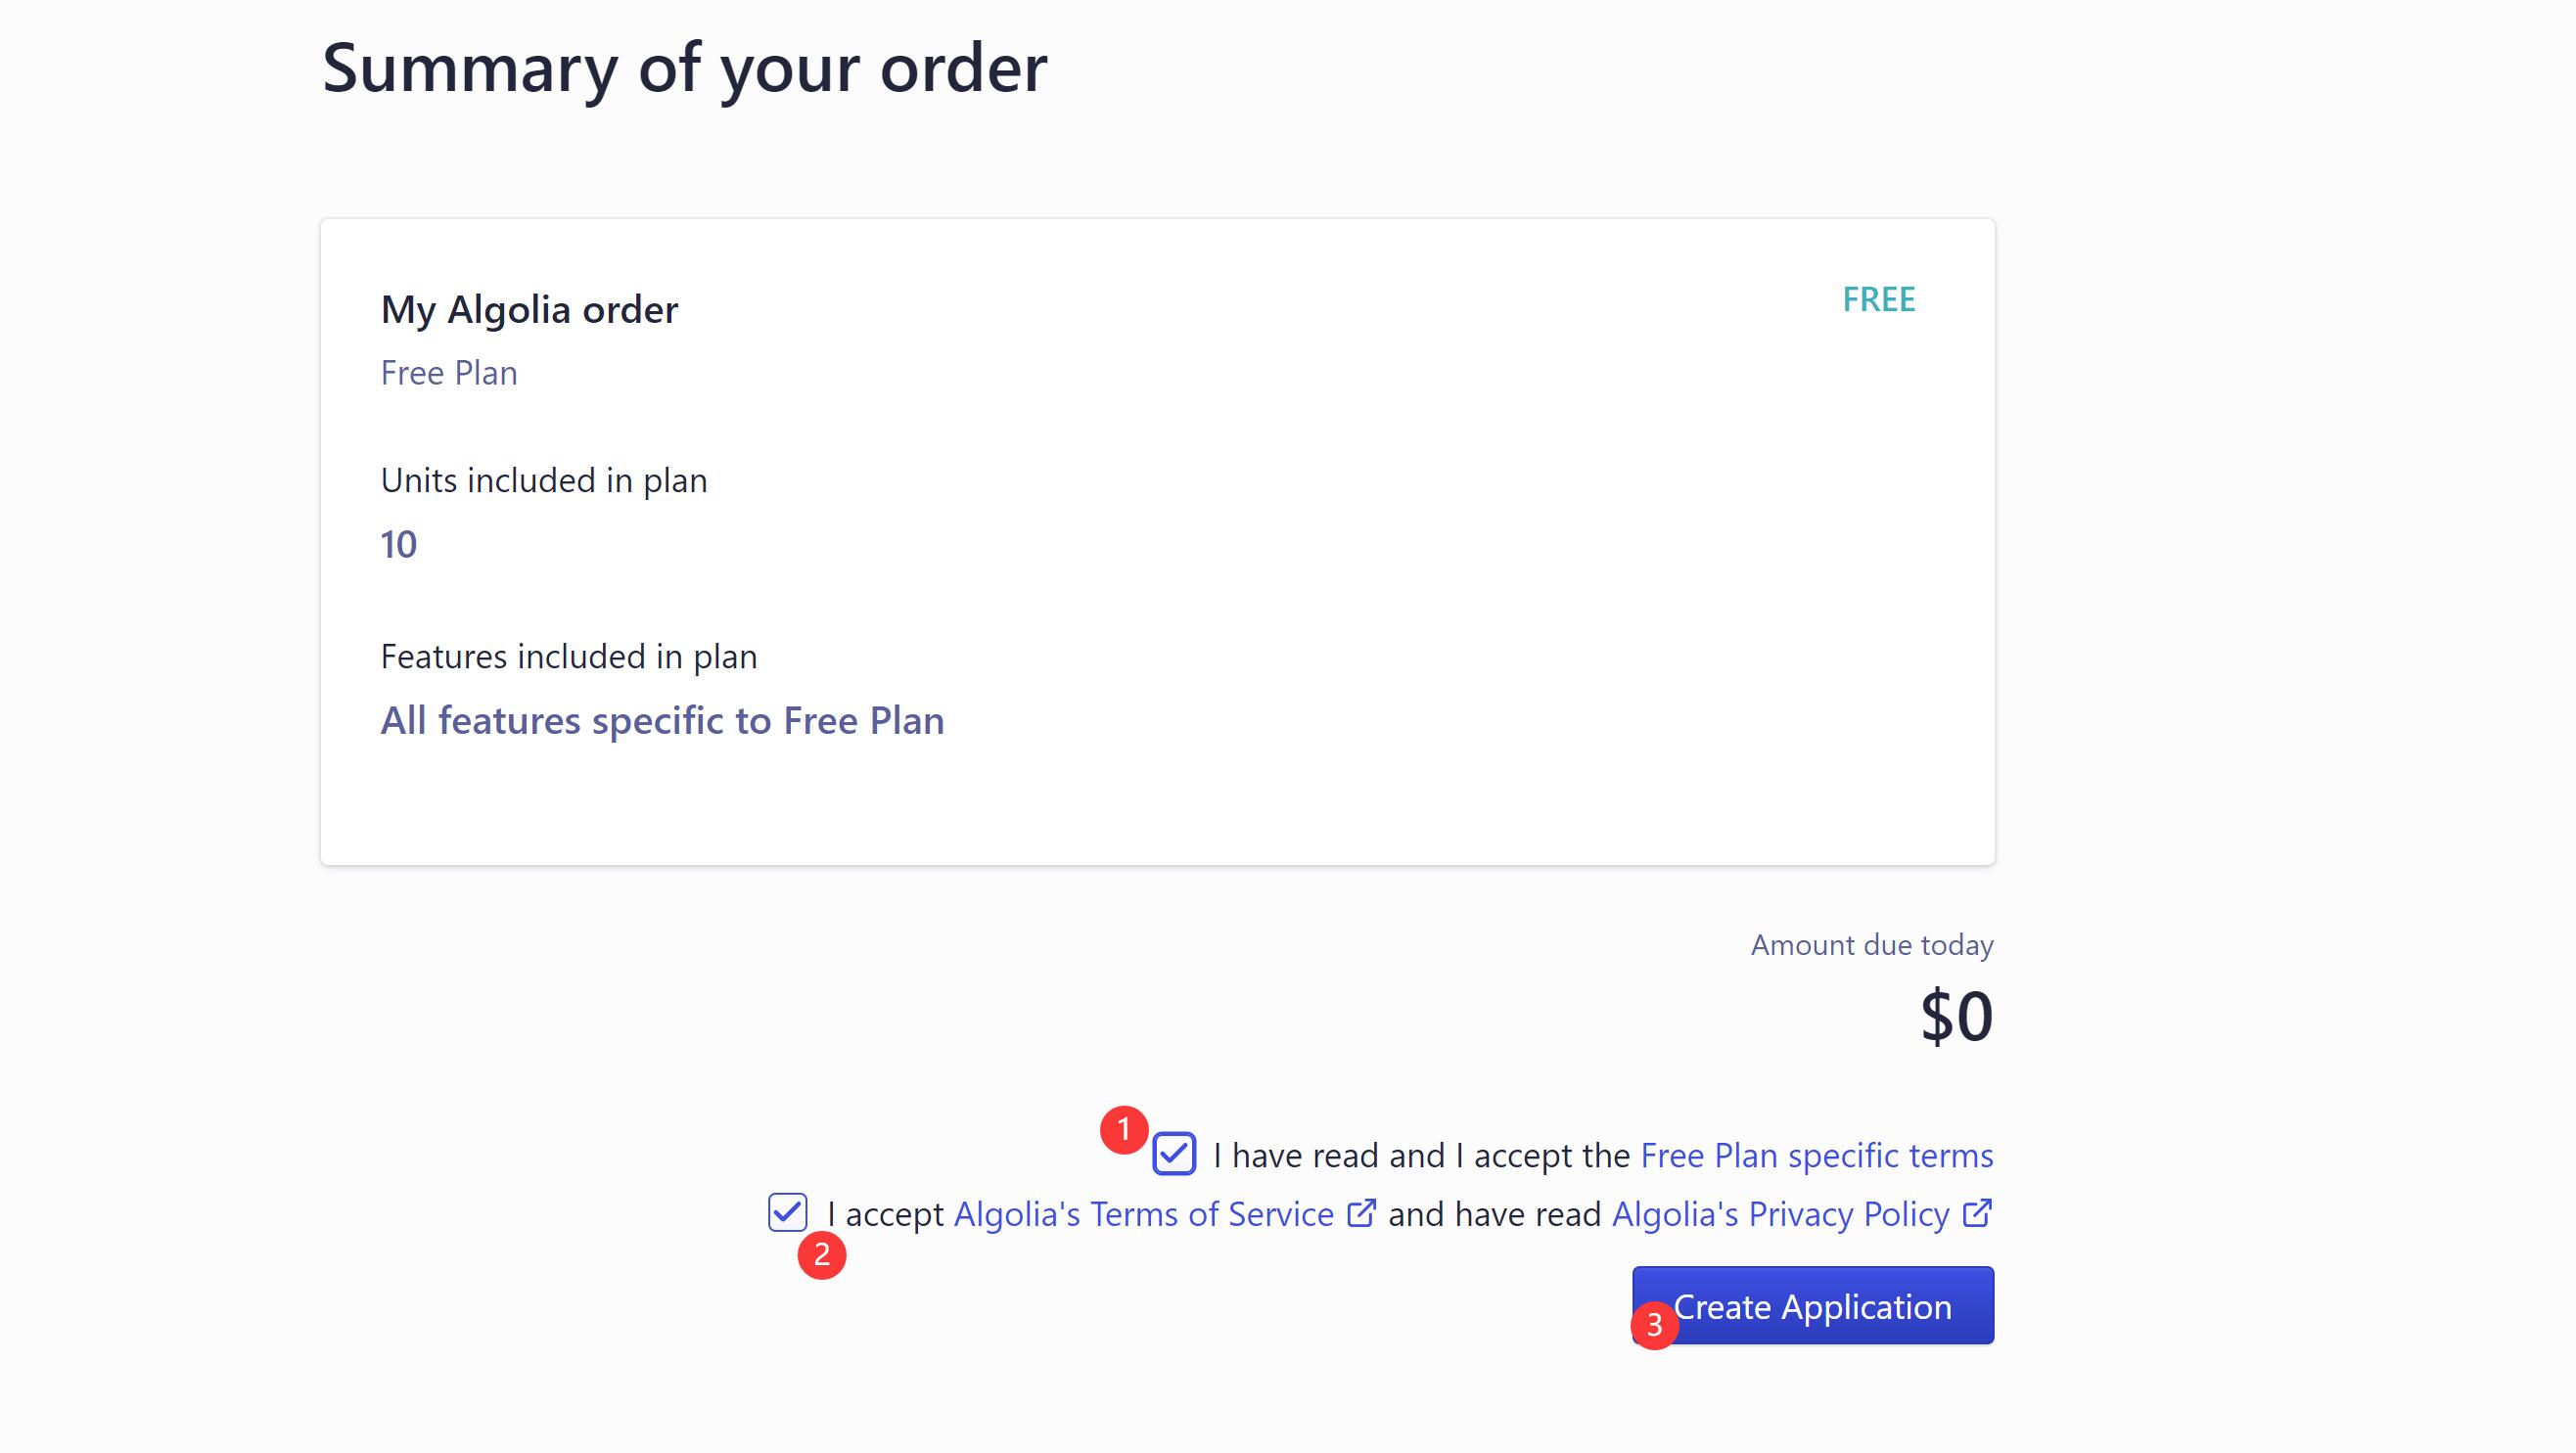
Task: Open the Free Plan specific terms link
Action: pos(1816,1155)
